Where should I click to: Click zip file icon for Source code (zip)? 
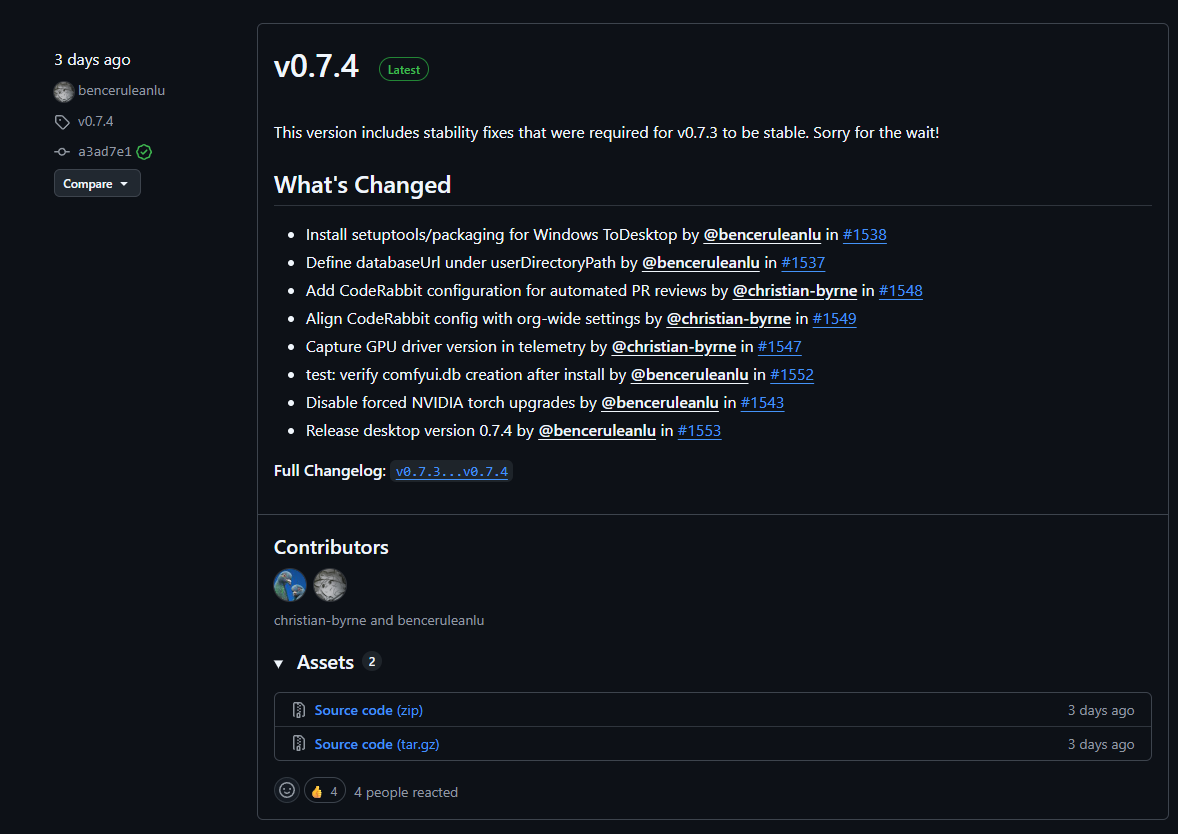tap(298, 710)
